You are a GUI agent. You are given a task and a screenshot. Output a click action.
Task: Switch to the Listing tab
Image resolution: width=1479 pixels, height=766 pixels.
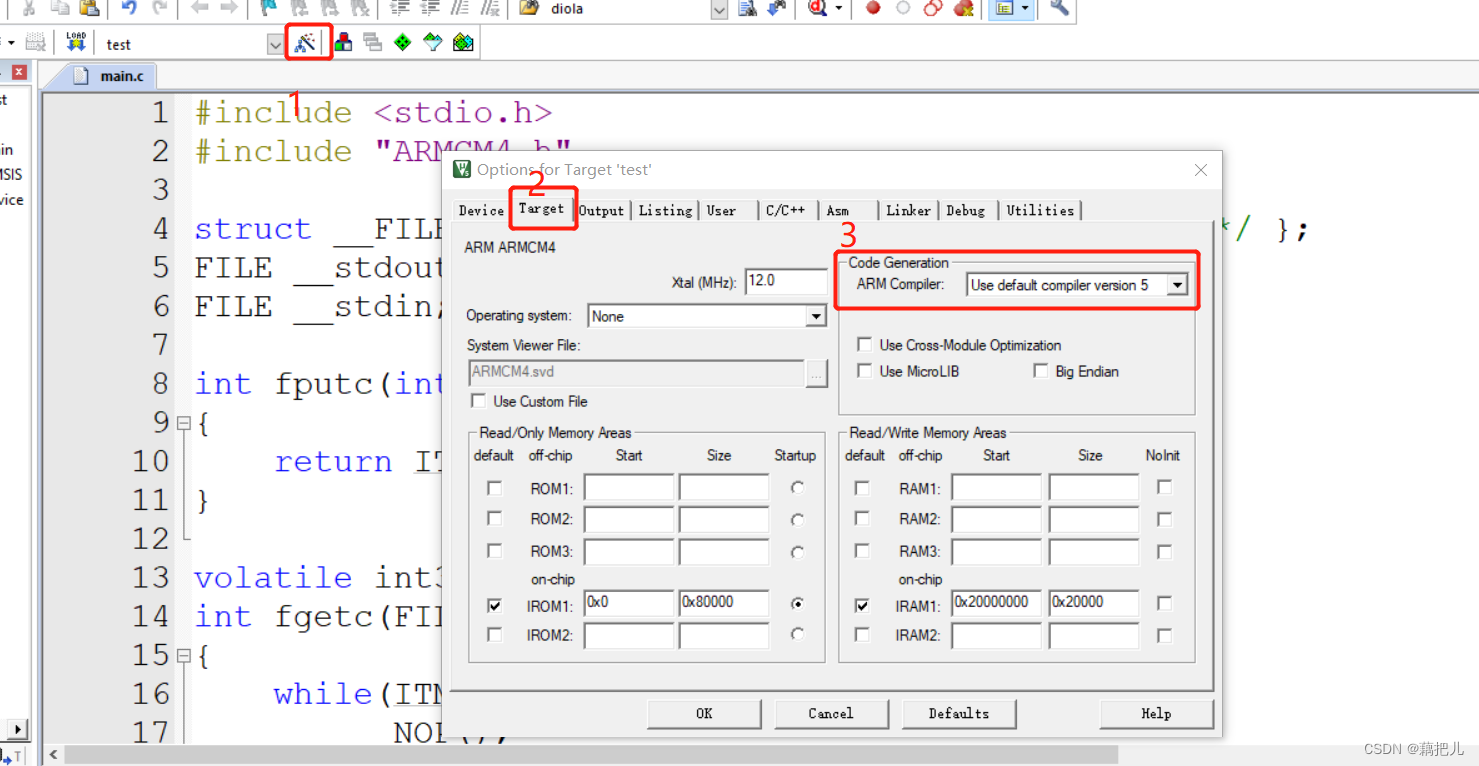point(665,210)
